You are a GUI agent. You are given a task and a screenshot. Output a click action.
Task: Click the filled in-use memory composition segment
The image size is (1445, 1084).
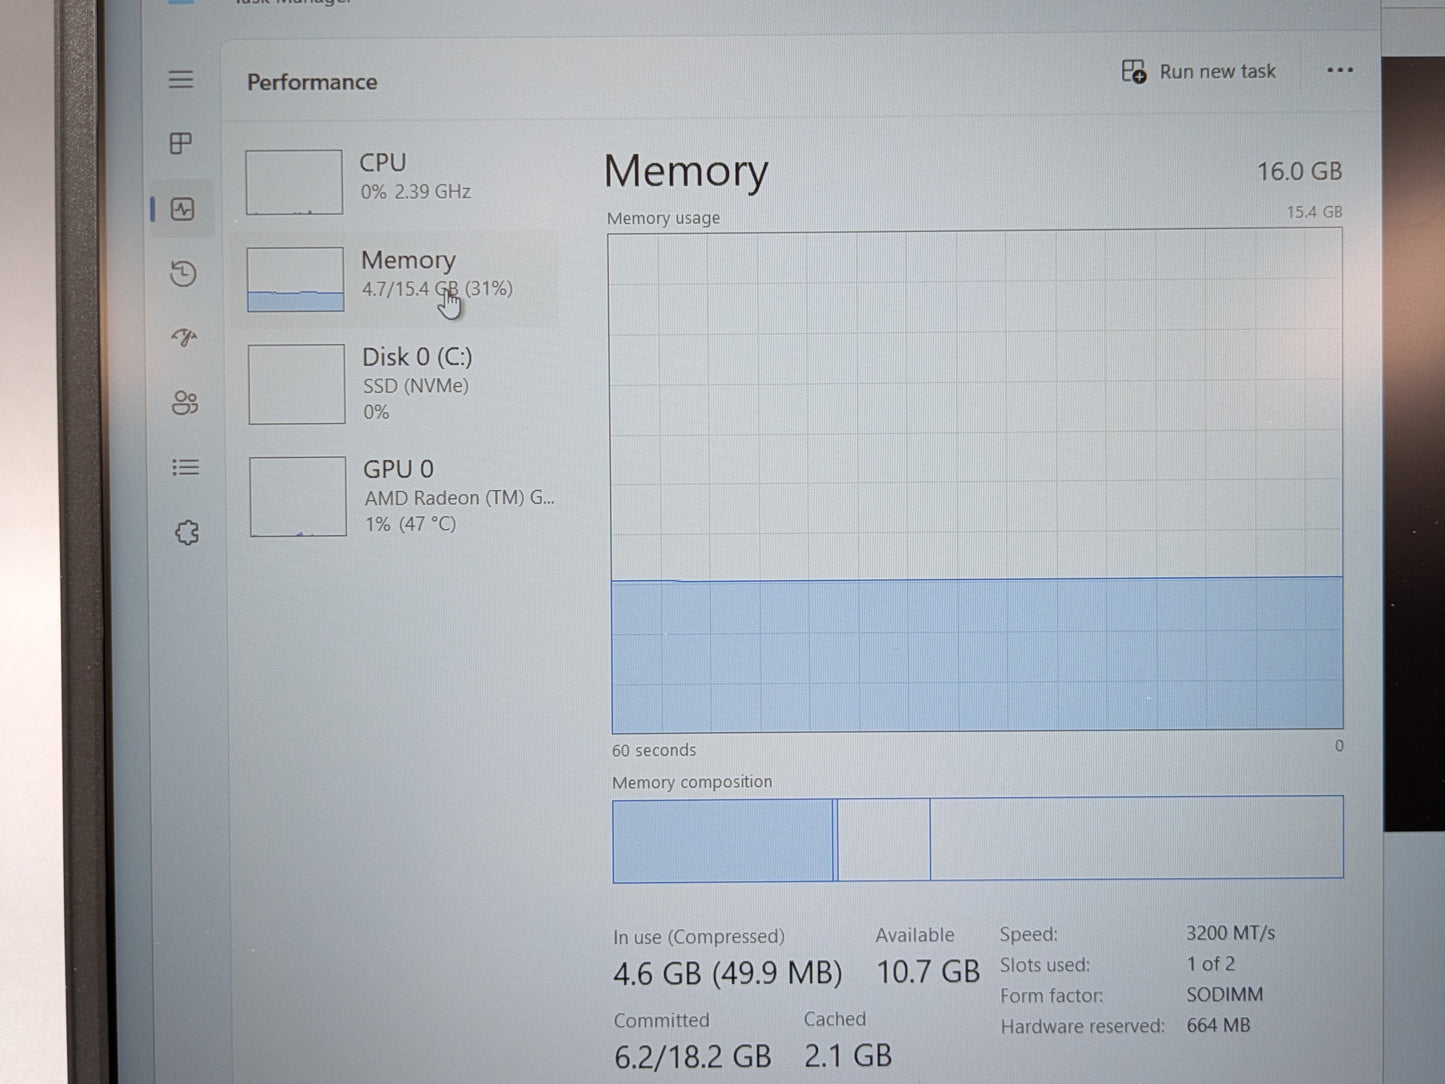722,840
